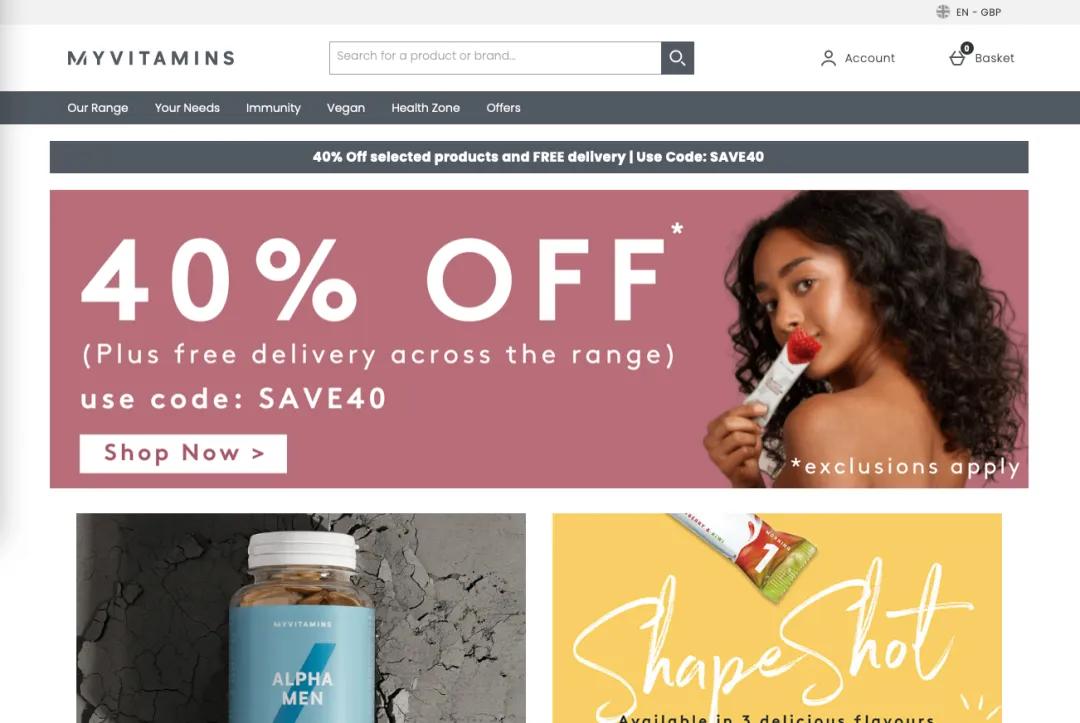Viewport: 1080px width, 723px height.
Task: Click the 40% OFF hero banner
Action: [539, 339]
